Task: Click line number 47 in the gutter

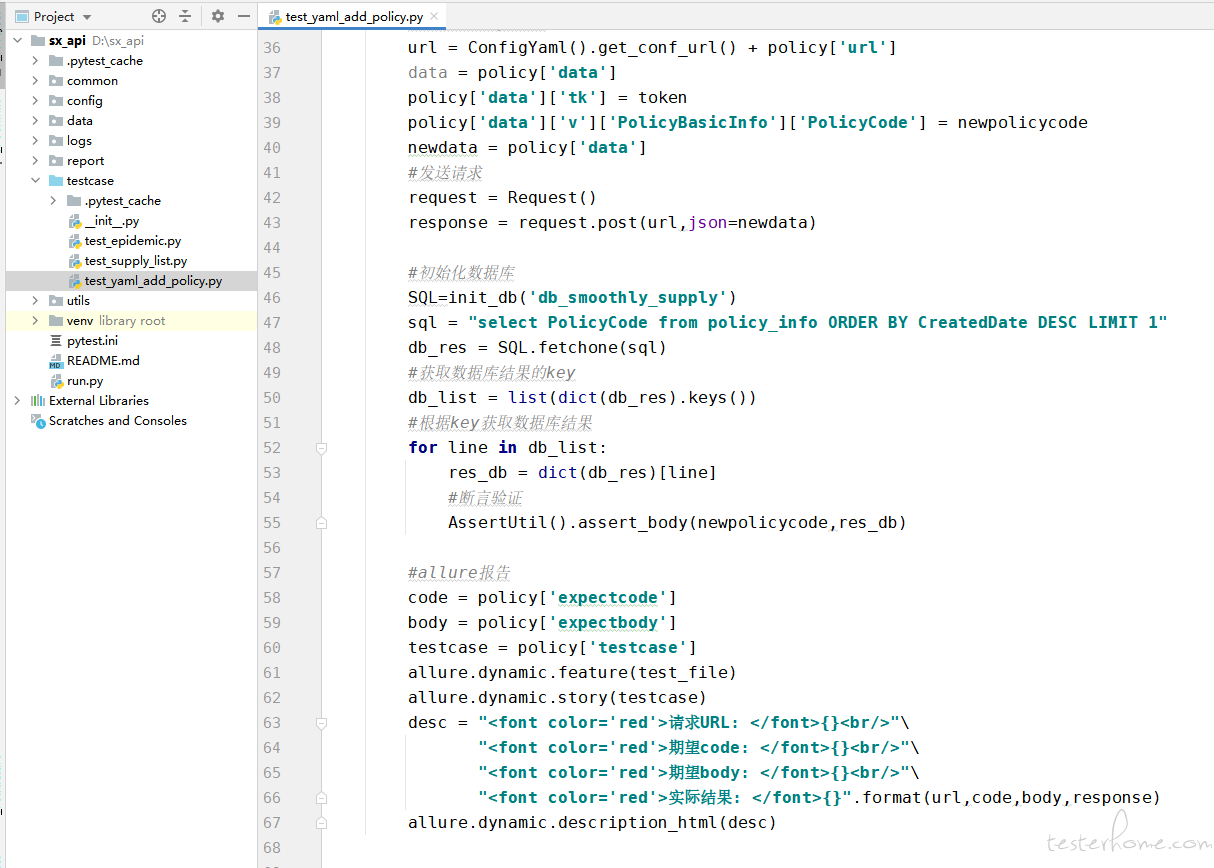Action: click(271, 323)
